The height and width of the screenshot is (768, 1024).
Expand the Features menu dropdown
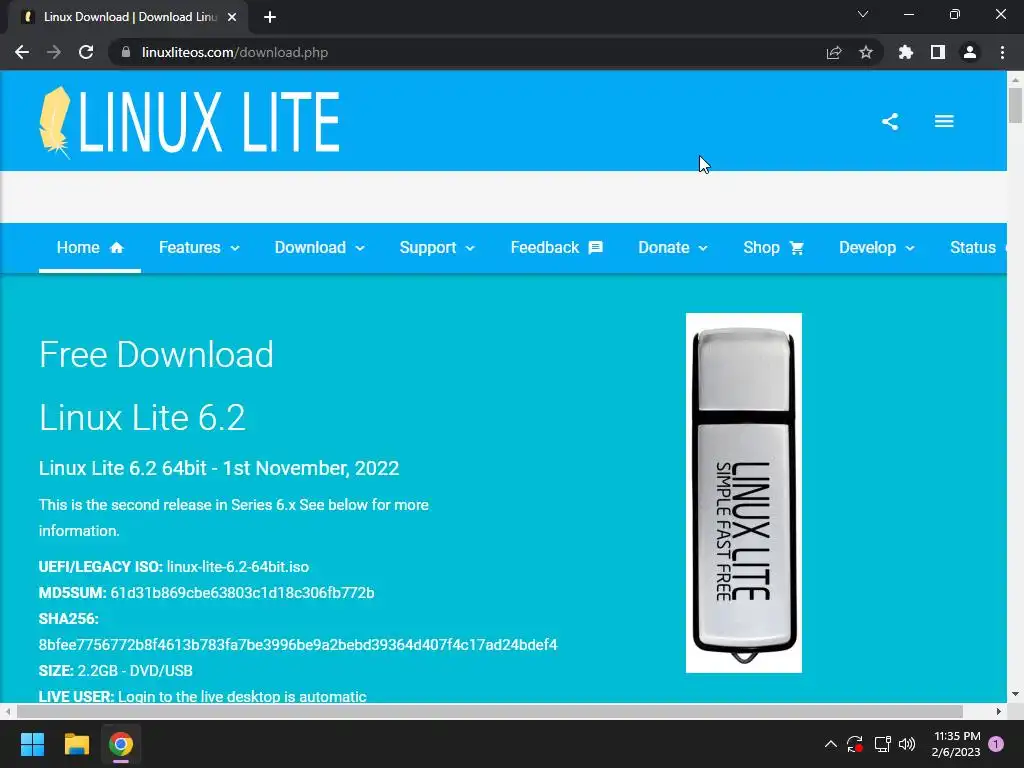199,248
